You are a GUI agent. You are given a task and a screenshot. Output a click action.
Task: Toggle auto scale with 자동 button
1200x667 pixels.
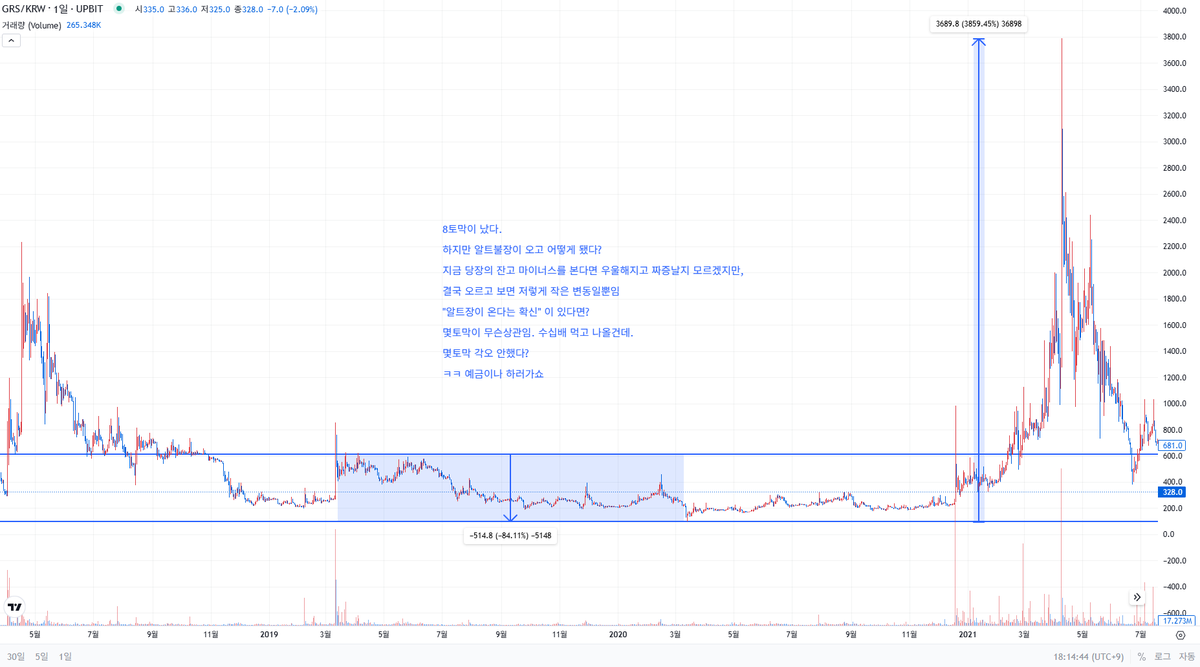pos(1187,657)
